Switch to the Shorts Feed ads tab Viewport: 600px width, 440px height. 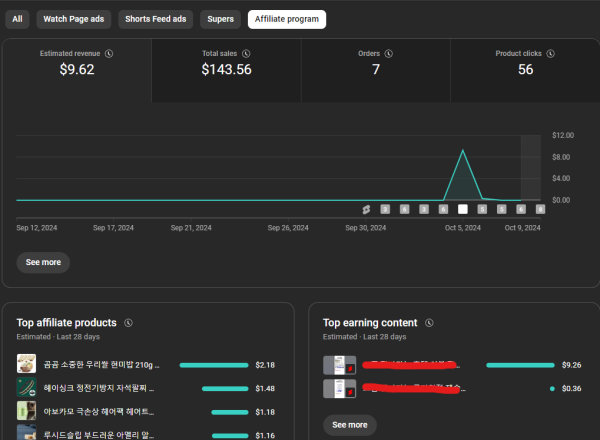point(155,19)
